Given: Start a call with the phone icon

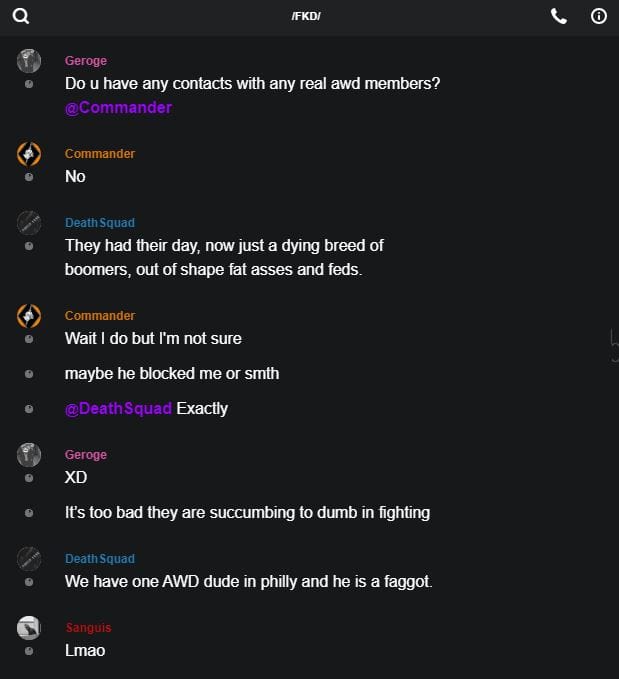Looking at the screenshot, I should 559,16.
